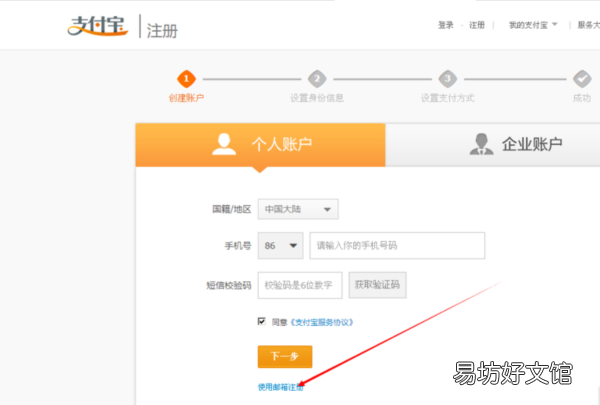The image size is (600, 405).
Task: Click the 手机号 field label
Action: 238,245
